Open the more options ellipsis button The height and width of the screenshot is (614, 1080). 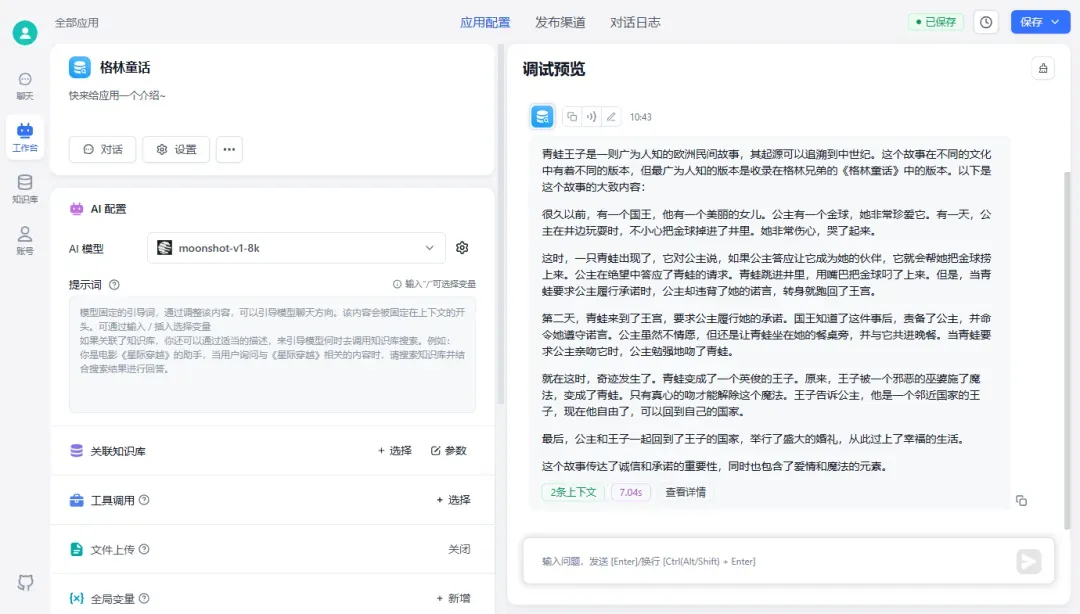point(229,150)
